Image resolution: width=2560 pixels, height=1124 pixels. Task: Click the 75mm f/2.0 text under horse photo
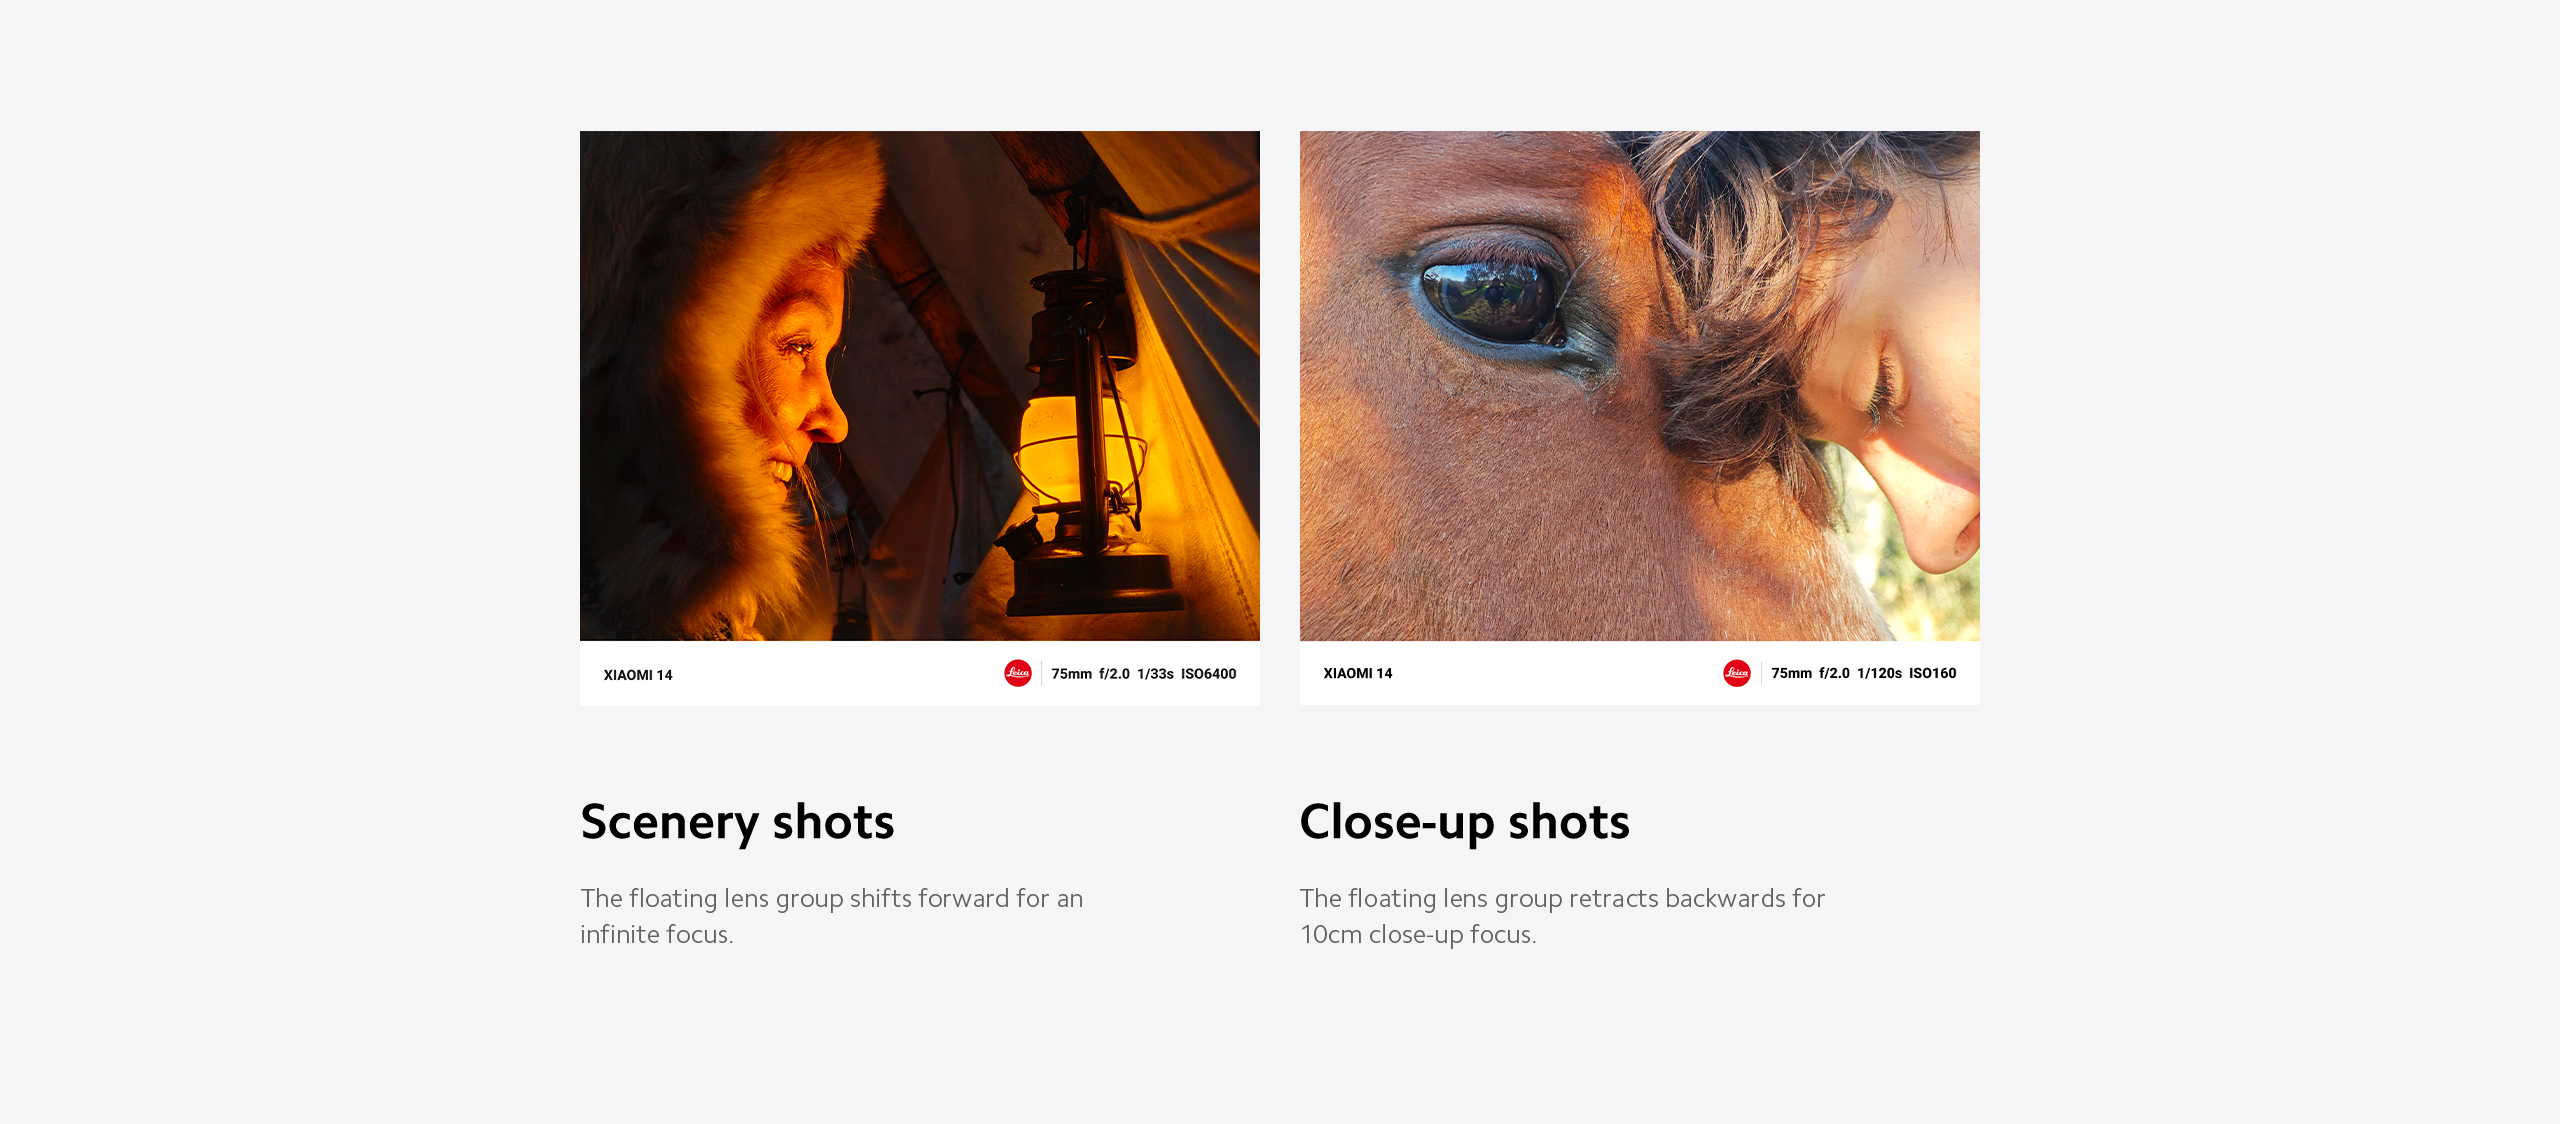pos(1810,673)
